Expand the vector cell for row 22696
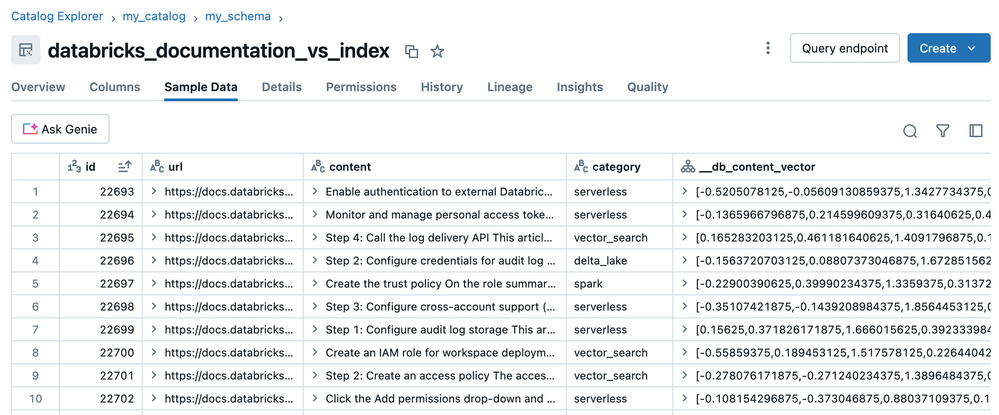Image resolution: width=999 pixels, height=415 pixels. pos(685,260)
